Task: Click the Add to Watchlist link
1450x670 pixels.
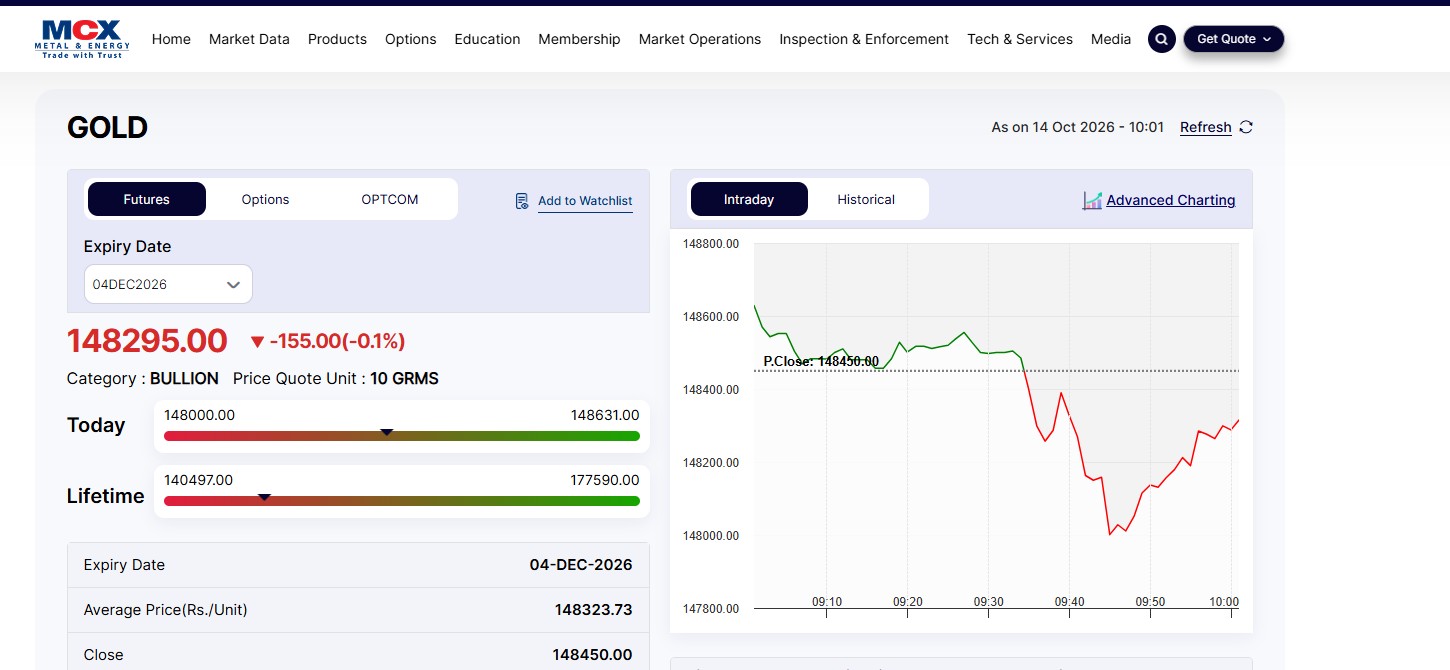Action: tap(585, 201)
